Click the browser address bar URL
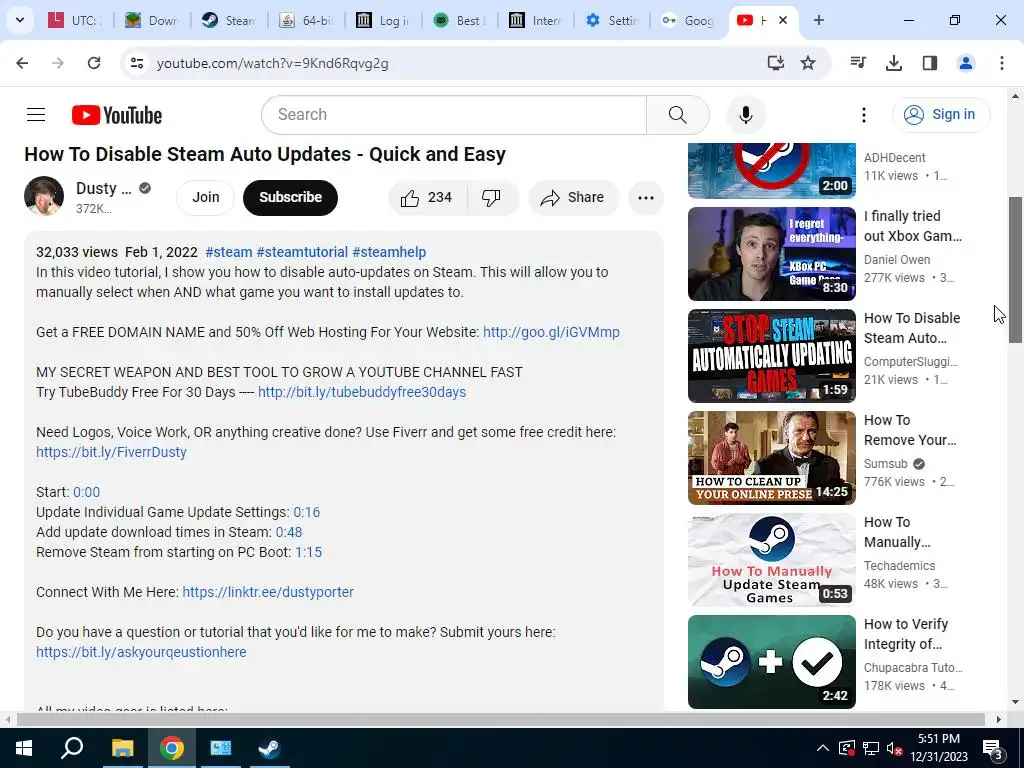The height and width of the screenshot is (768, 1024). pos(272,63)
